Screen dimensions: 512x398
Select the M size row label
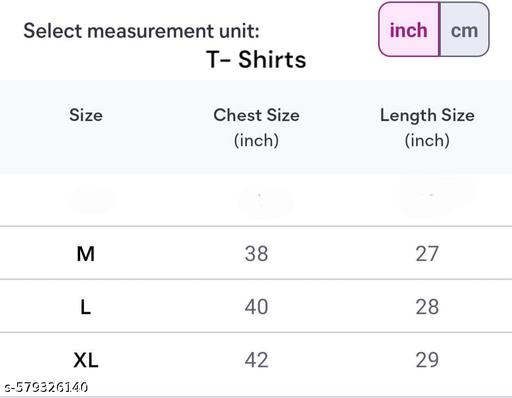pyautogui.click(x=86, y=254)
